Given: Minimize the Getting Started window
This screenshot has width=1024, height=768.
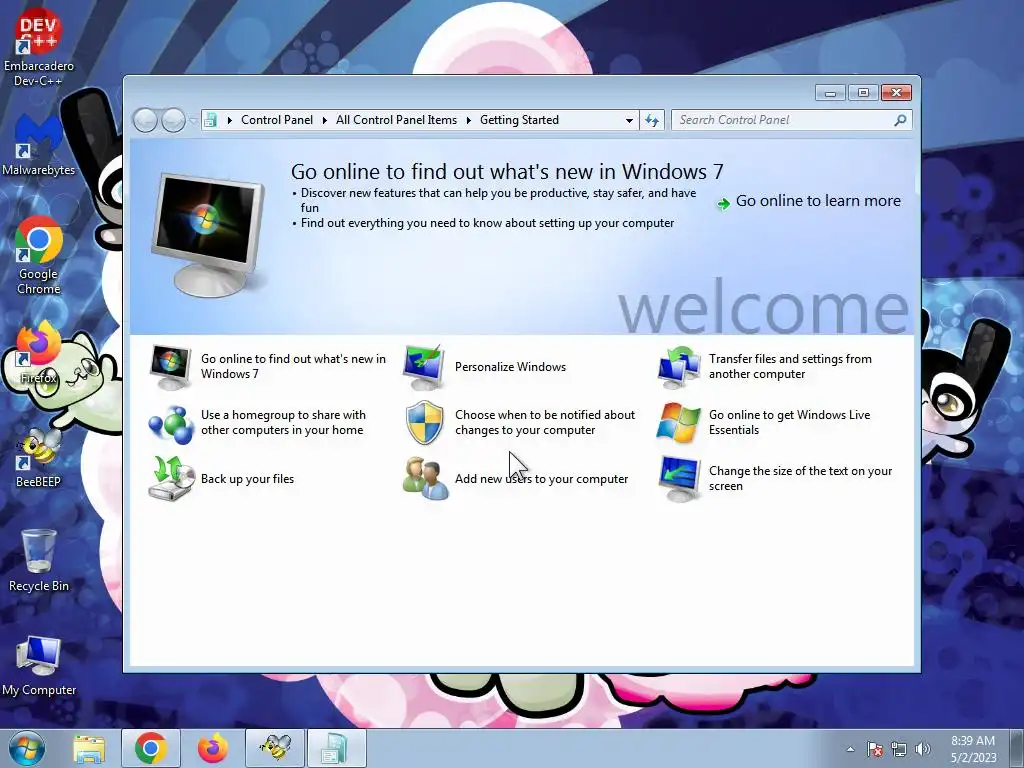Looking at the screenshot, I should click(830, 93).
